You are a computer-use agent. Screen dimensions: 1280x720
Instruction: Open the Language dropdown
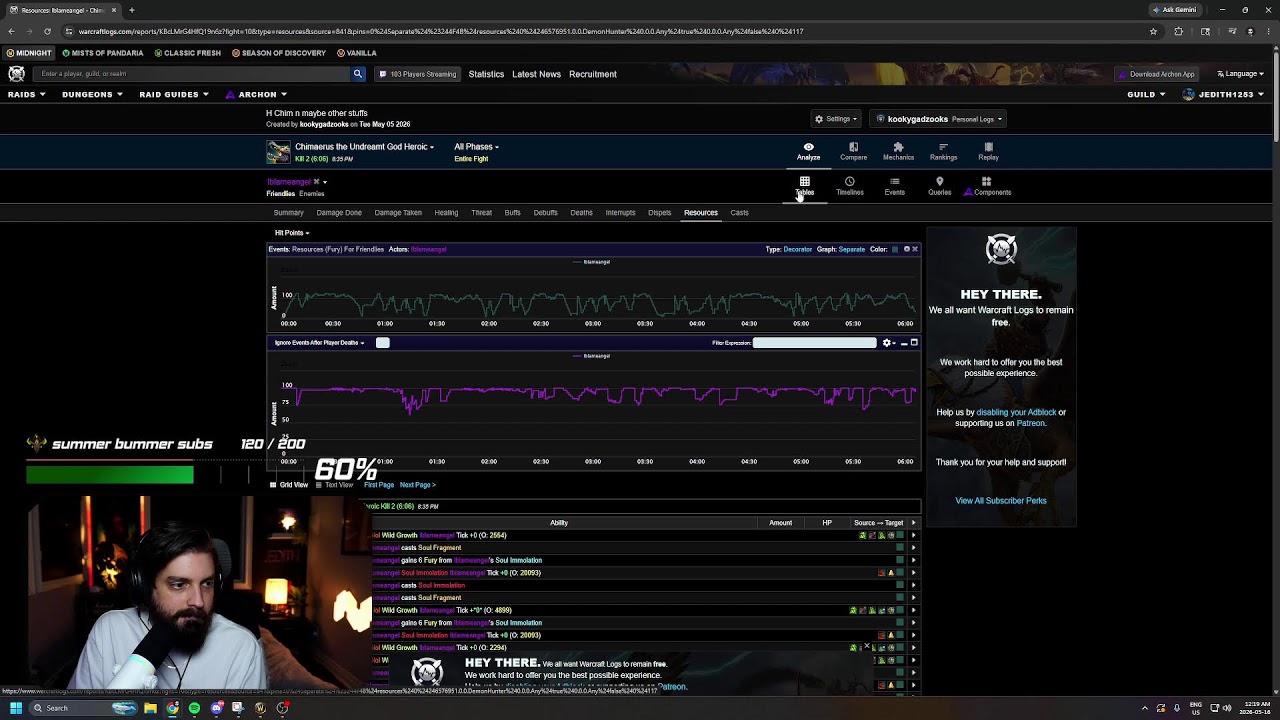(x=1240, y=74)
